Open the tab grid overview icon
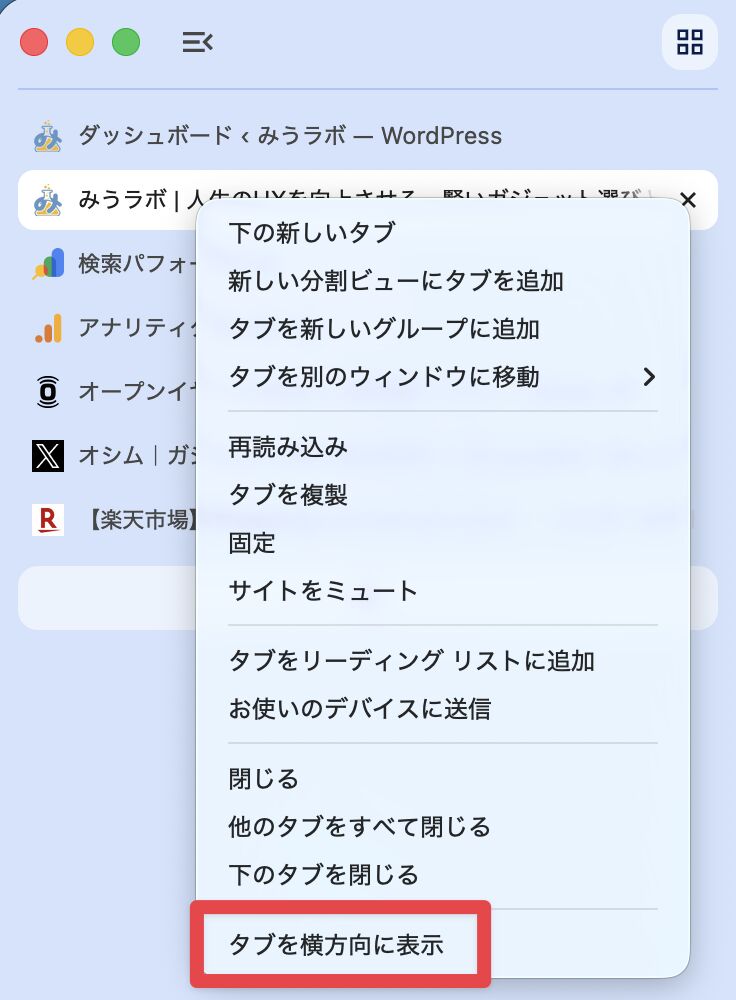736x1000 pixels. coord(689,42)
